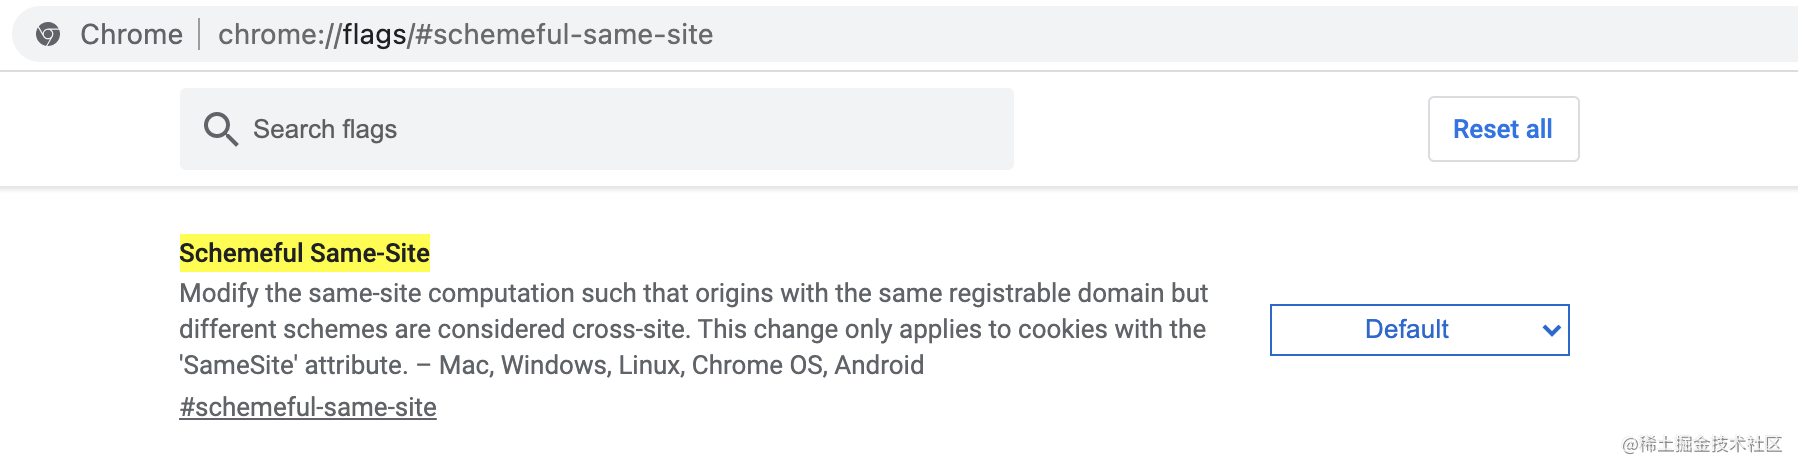
Task: Click the flag description starting 'Modify the same-site'
Action: 693,293
